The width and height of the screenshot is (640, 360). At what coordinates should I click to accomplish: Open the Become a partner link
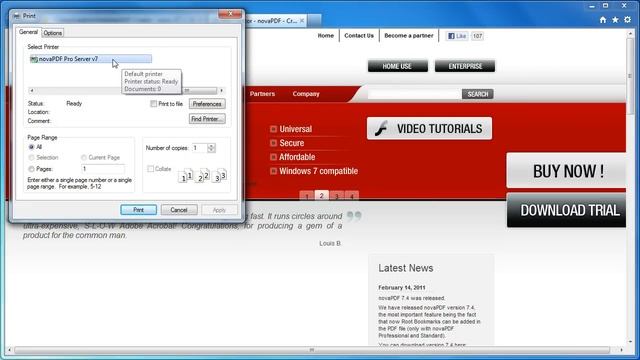pos(409,36)
